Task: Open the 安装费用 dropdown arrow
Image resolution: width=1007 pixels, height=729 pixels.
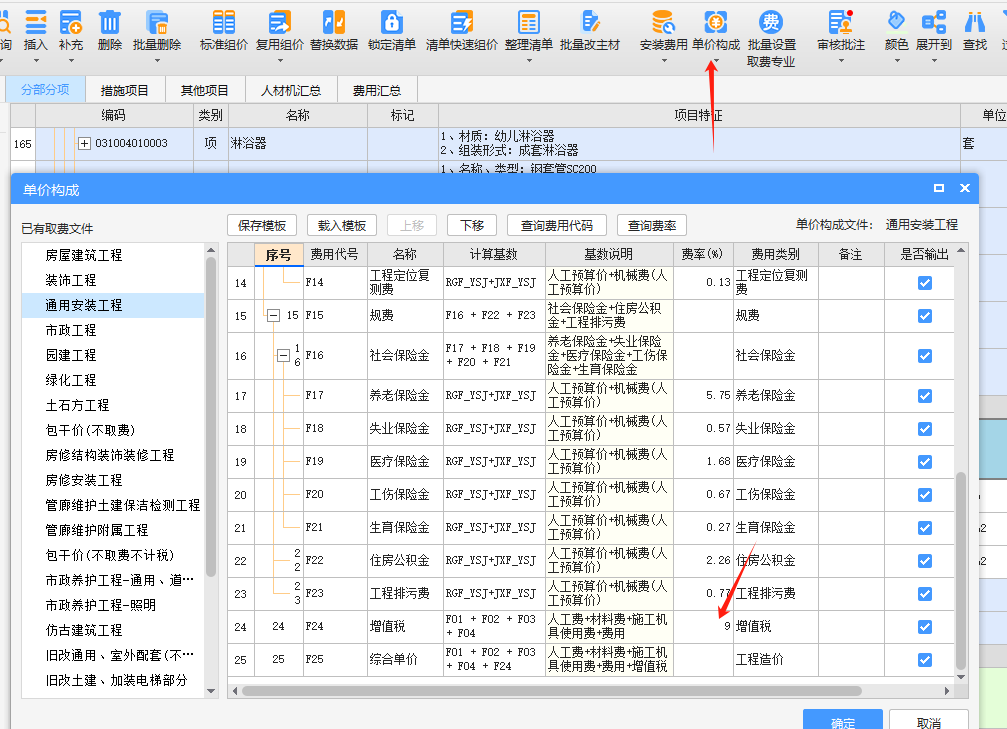Action: tap(664, 61)
